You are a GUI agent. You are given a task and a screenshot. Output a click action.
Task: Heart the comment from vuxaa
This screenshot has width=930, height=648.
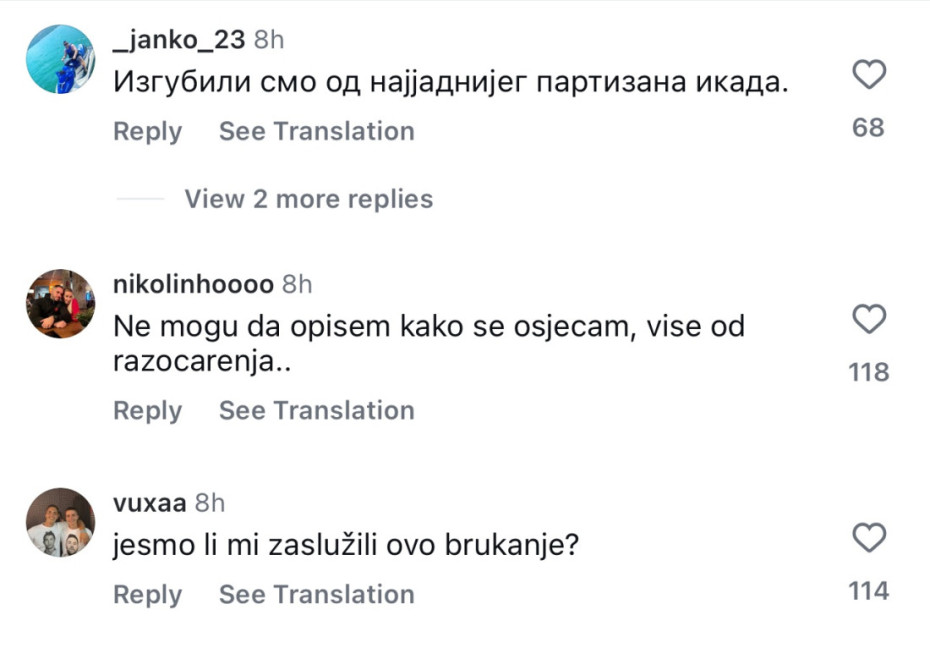[x=869, y=538]
